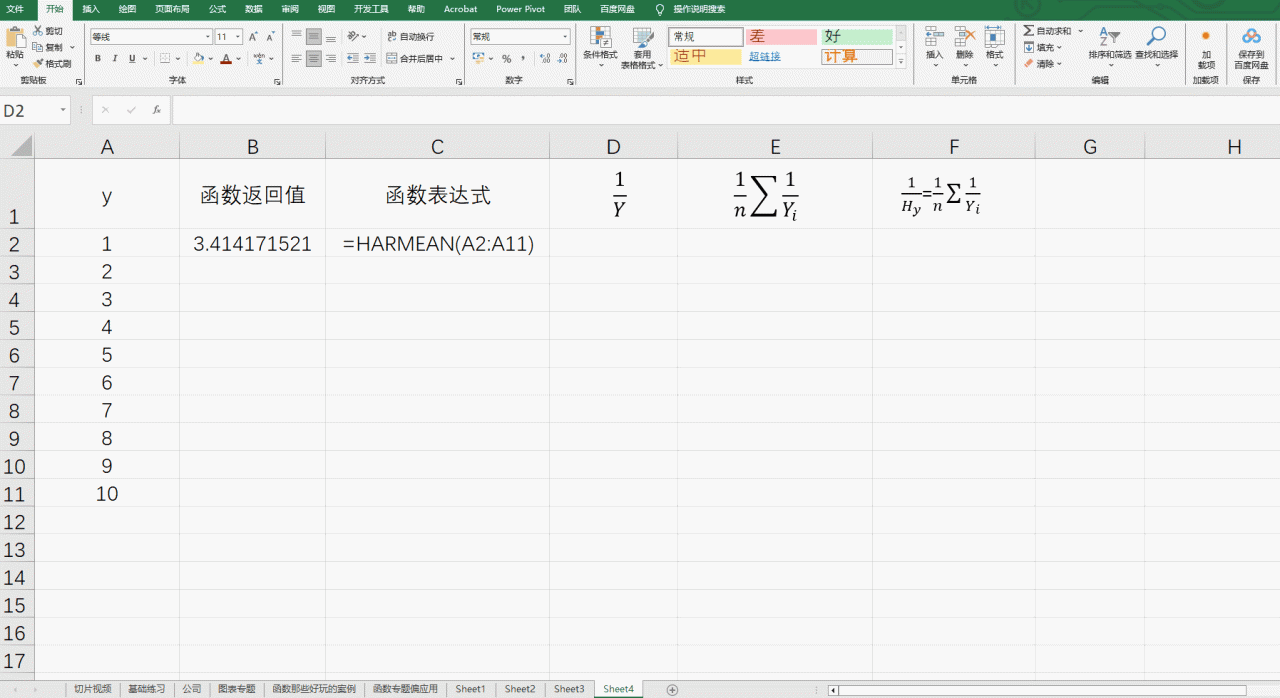Cut selection with the 剪切 scissors icon
The image size is (1280, 698).
[37, 32]
